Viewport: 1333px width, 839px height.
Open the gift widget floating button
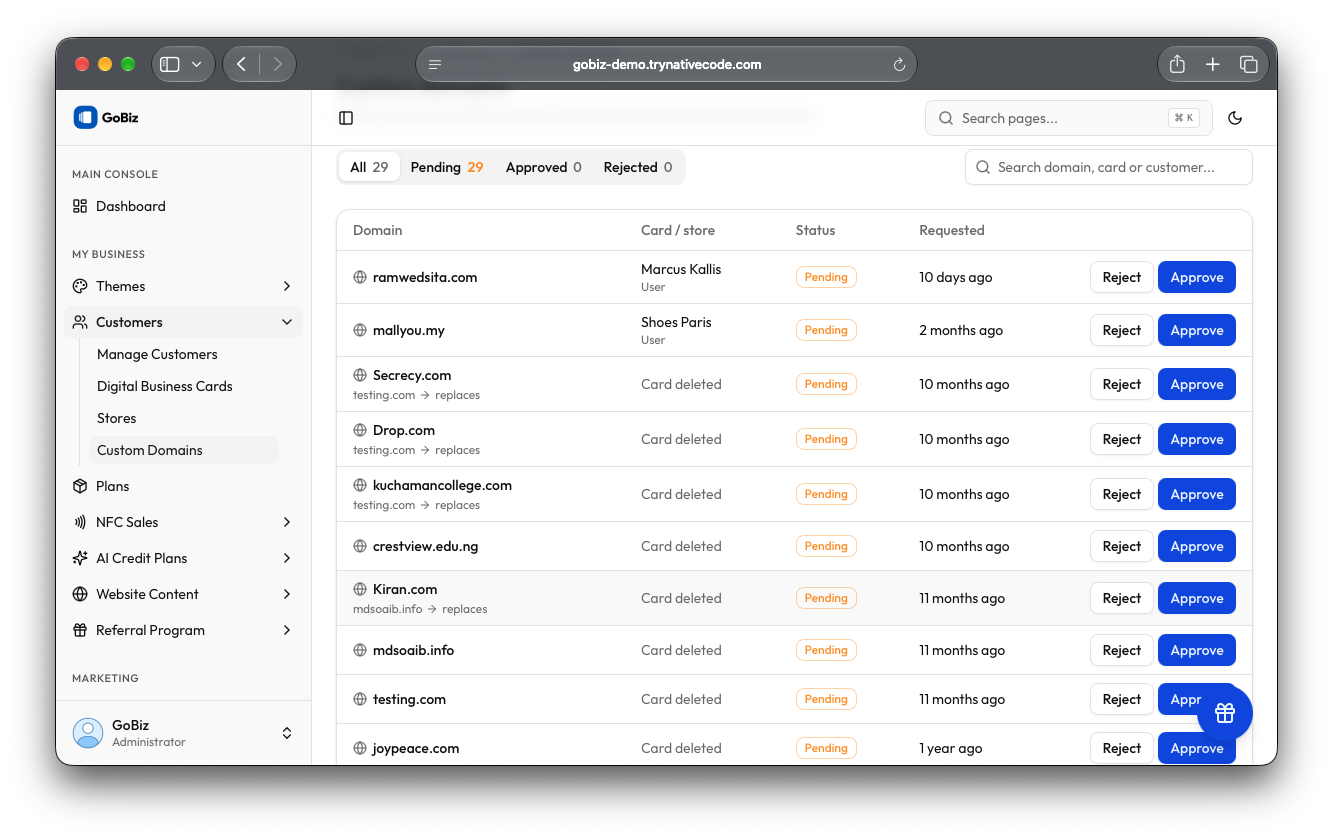click(1225, 713)
